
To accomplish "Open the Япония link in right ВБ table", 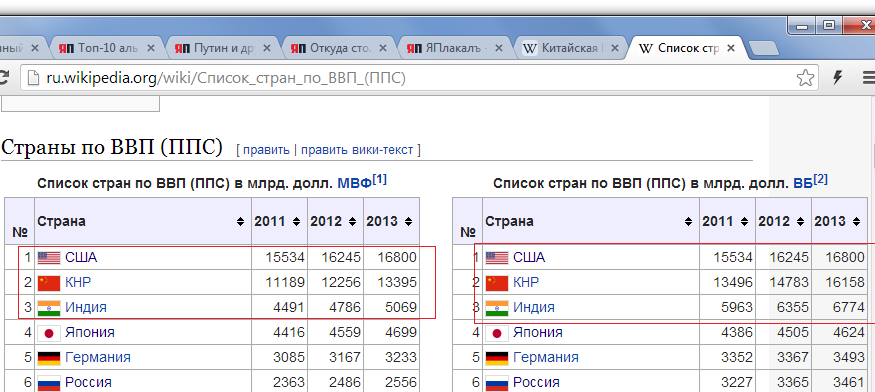I will pyautogui.click(x=538, y=332).
